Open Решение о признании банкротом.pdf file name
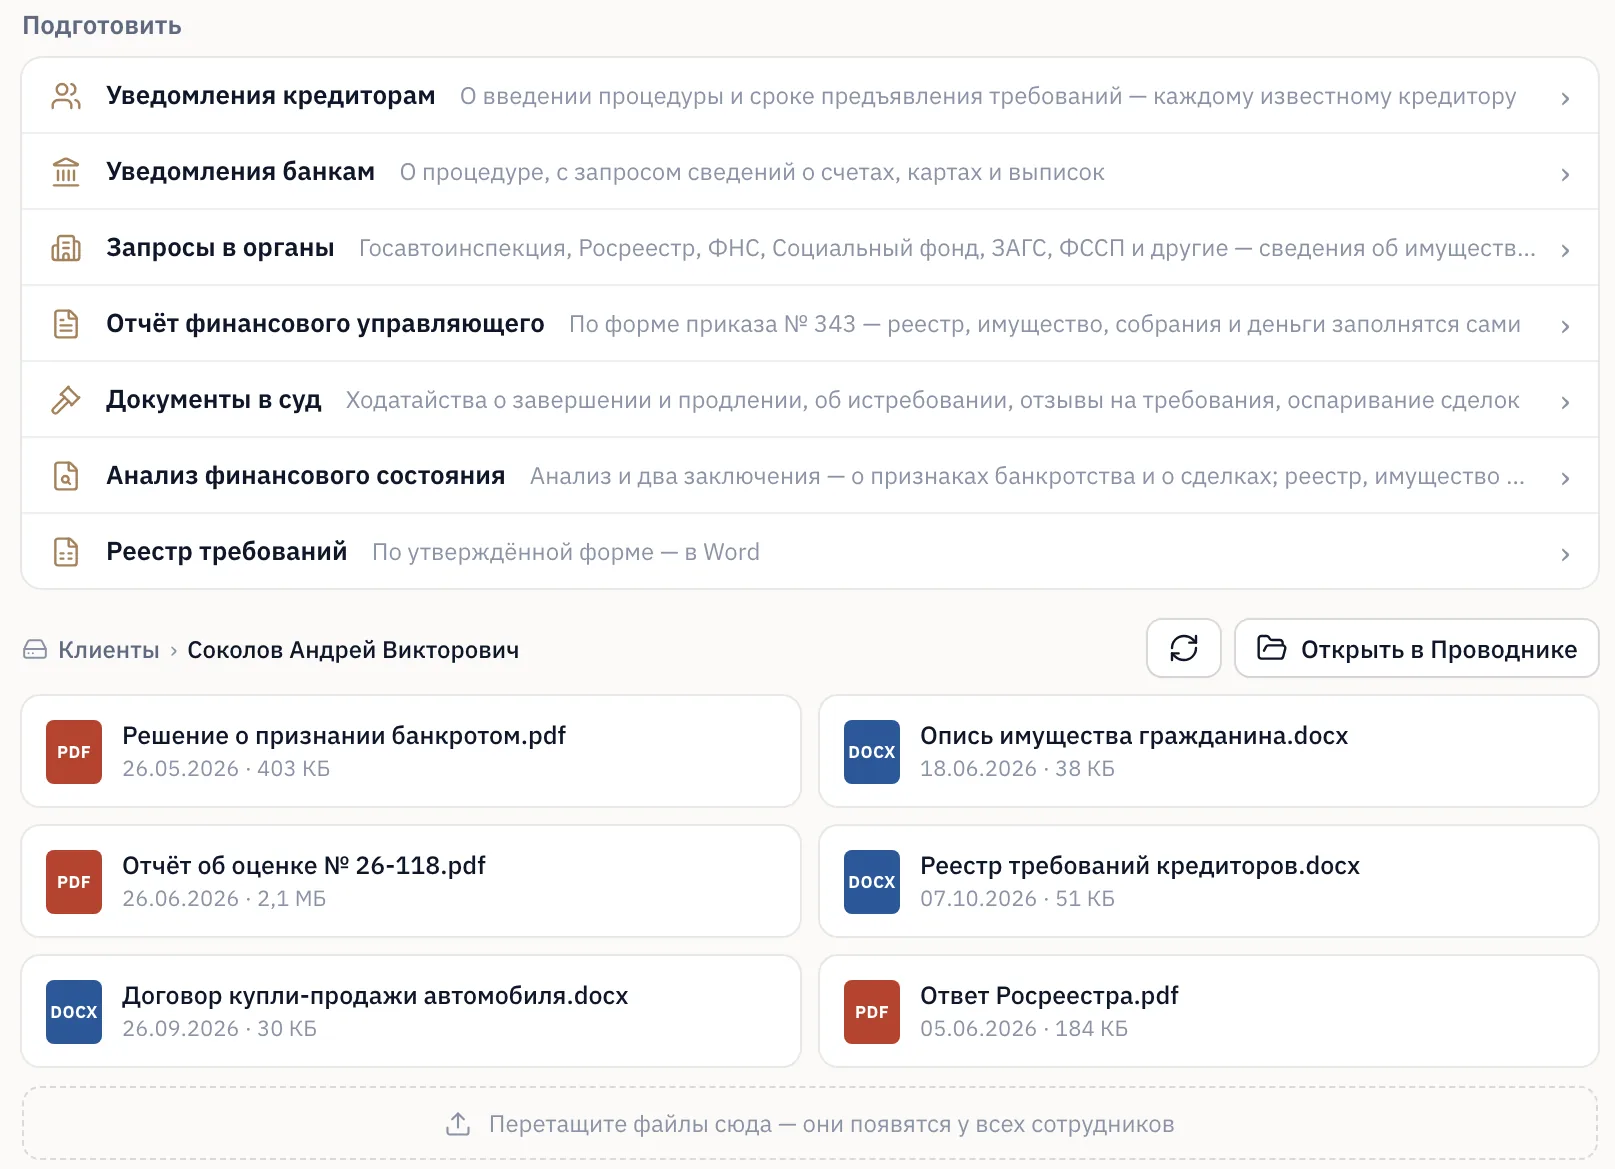The image size is (1615, 1169). [x=344, y=736]
